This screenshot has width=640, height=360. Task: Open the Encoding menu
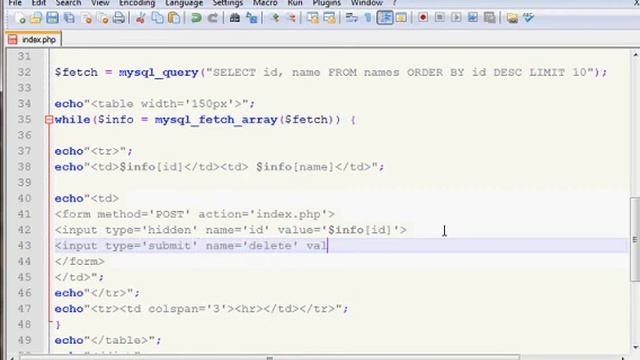[x=137, y=3]
